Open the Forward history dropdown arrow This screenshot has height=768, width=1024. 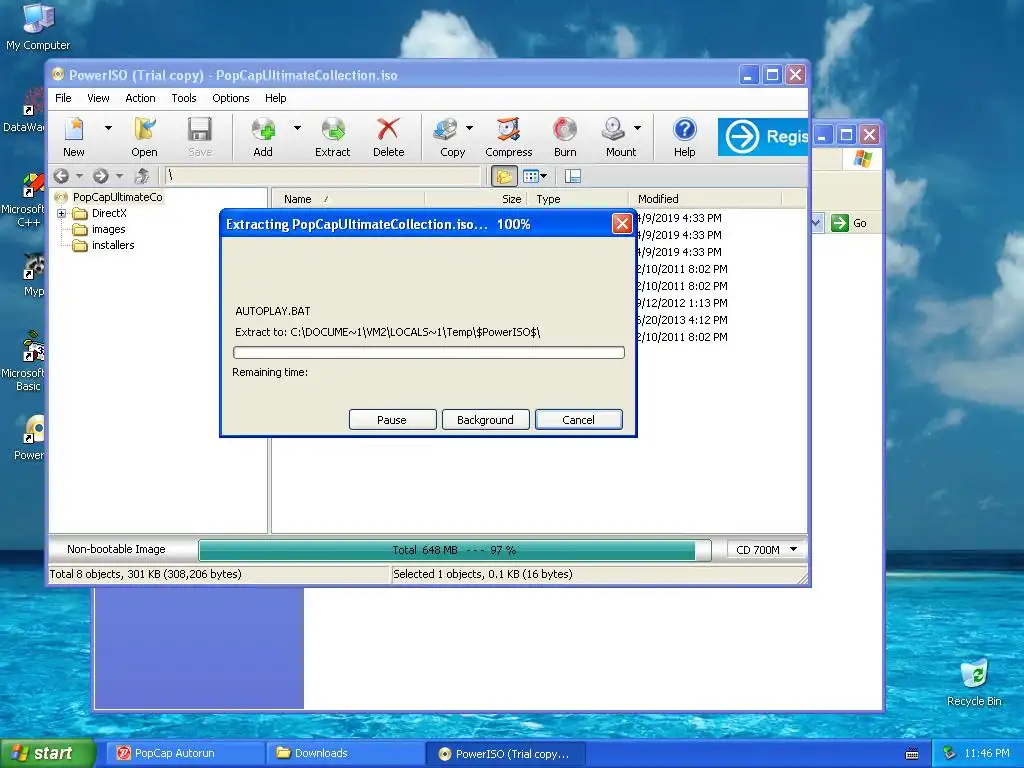point(120,176)
